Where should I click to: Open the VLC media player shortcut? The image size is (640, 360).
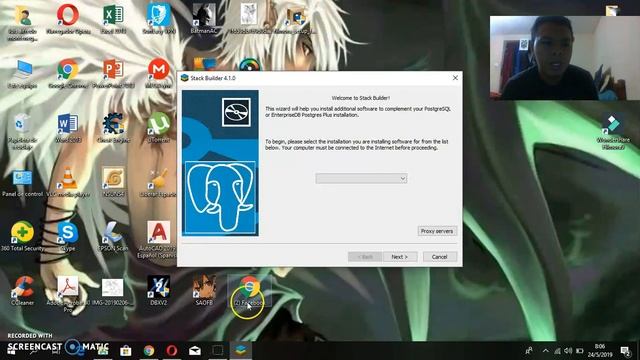[x=68, y=183]
